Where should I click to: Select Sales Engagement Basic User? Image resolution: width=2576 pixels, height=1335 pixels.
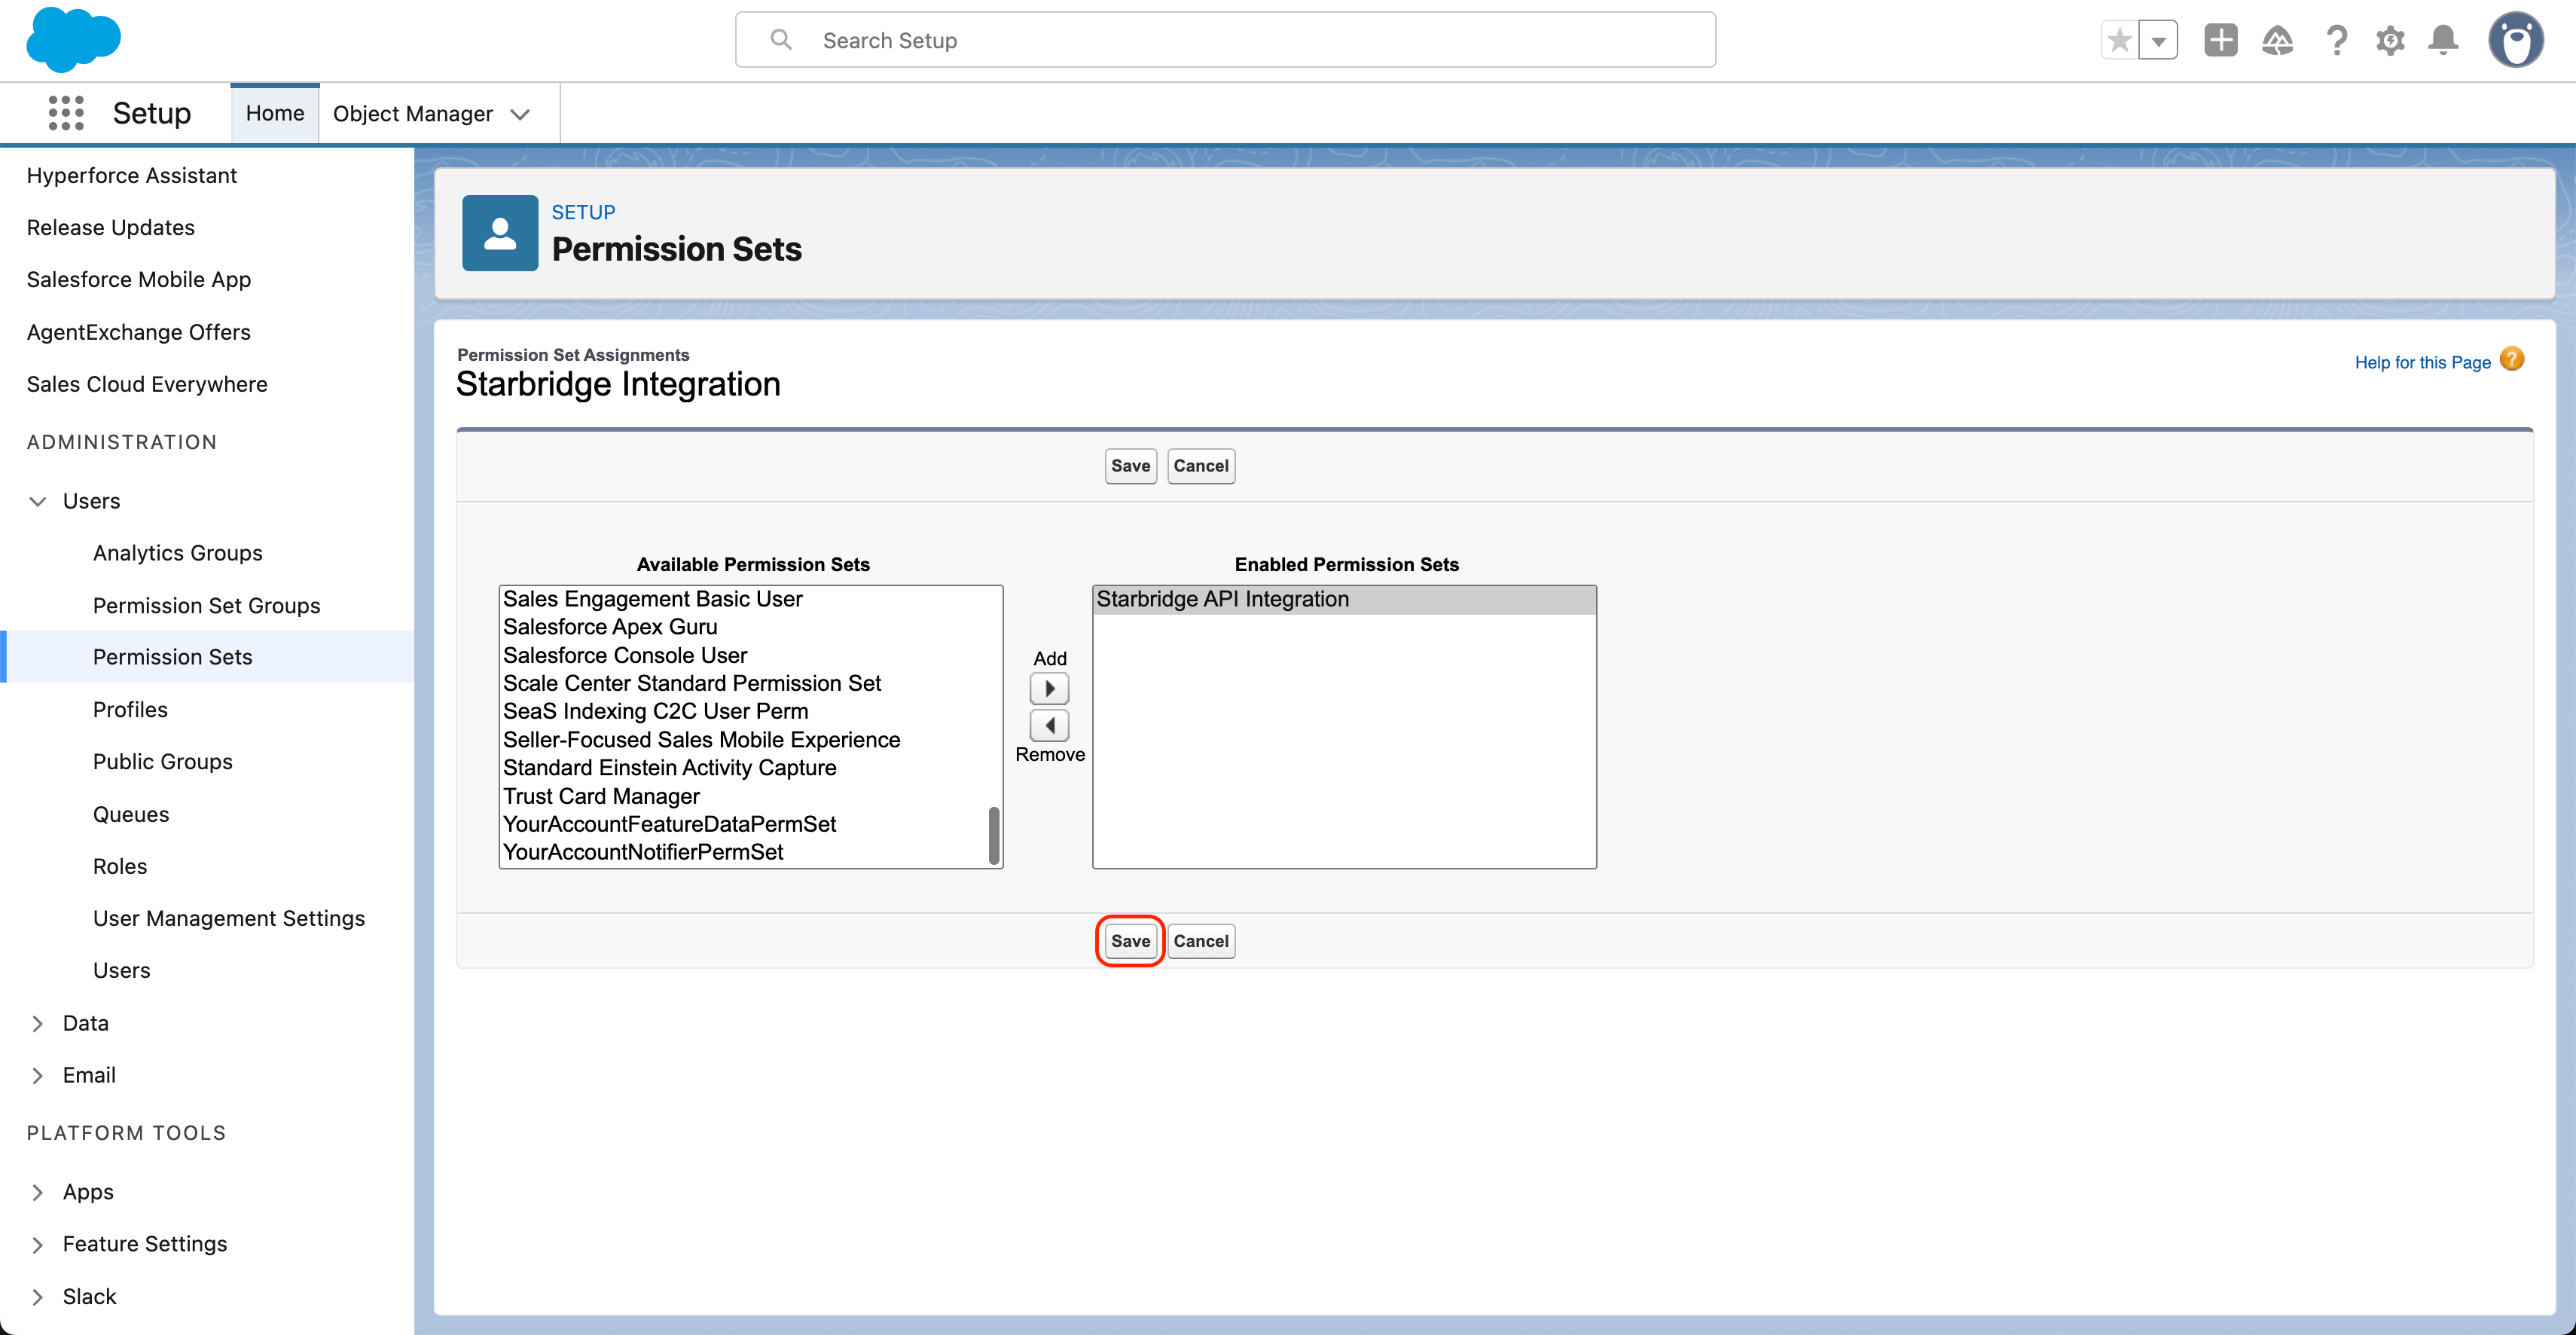[x=744, y=599]
